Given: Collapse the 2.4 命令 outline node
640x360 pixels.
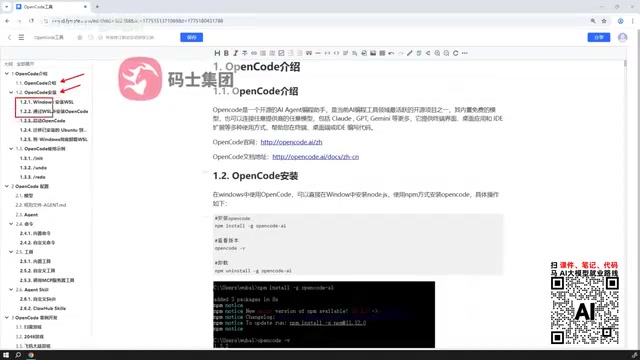Looking at the screenshot, I should coord(11,224).
